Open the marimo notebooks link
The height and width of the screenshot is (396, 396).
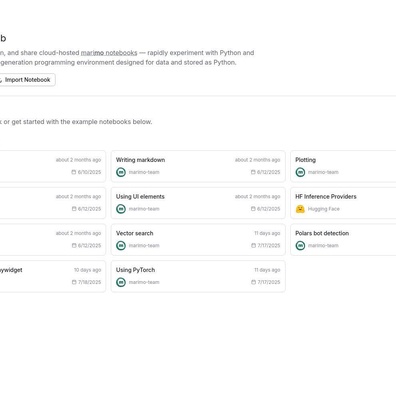pyautogui.click(x=109, y=53)
